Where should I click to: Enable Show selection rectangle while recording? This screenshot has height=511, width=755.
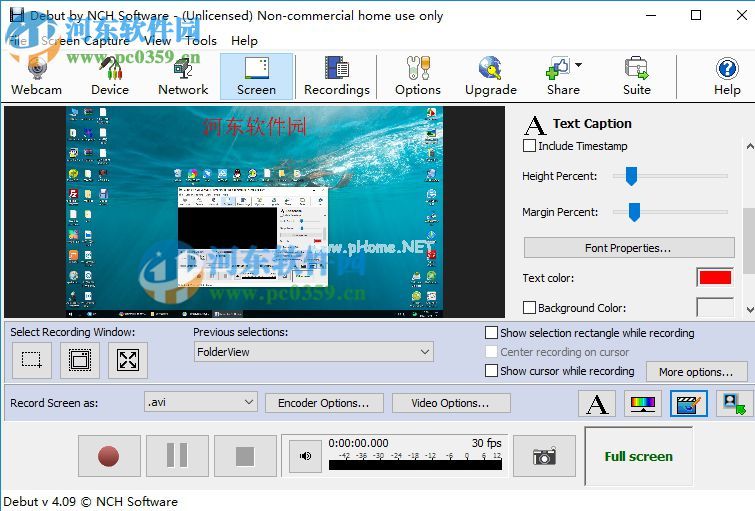491,333
